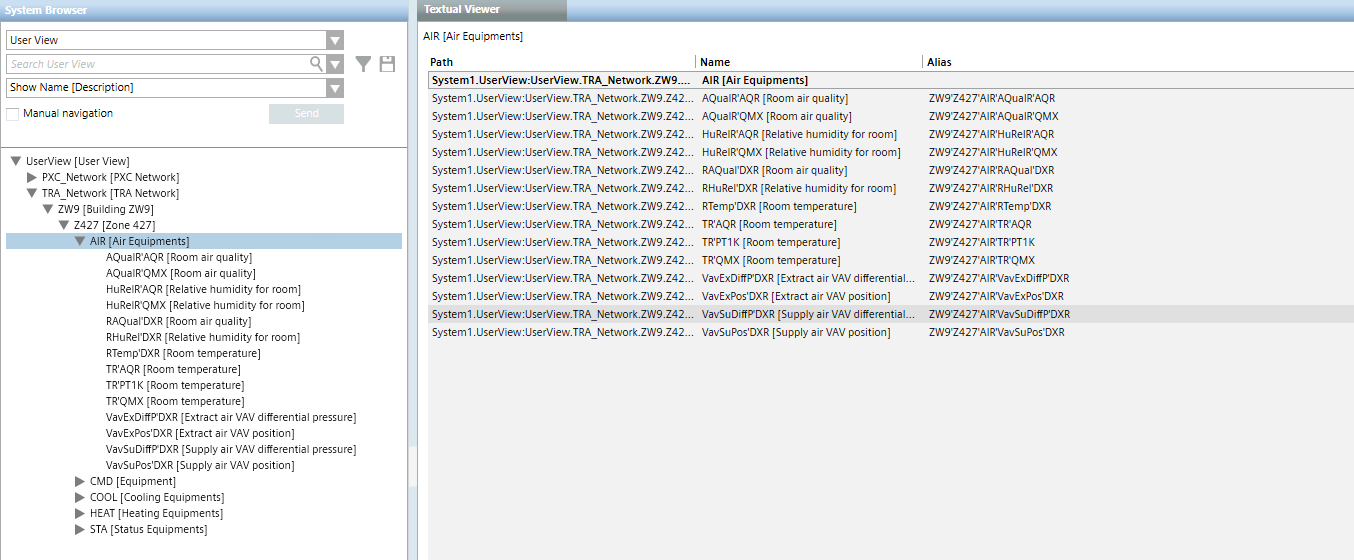The width and height of the screenshot is (1354, 560).
Task: Expand the CMD [Equipment] node
Action: [x=80, y=481]
